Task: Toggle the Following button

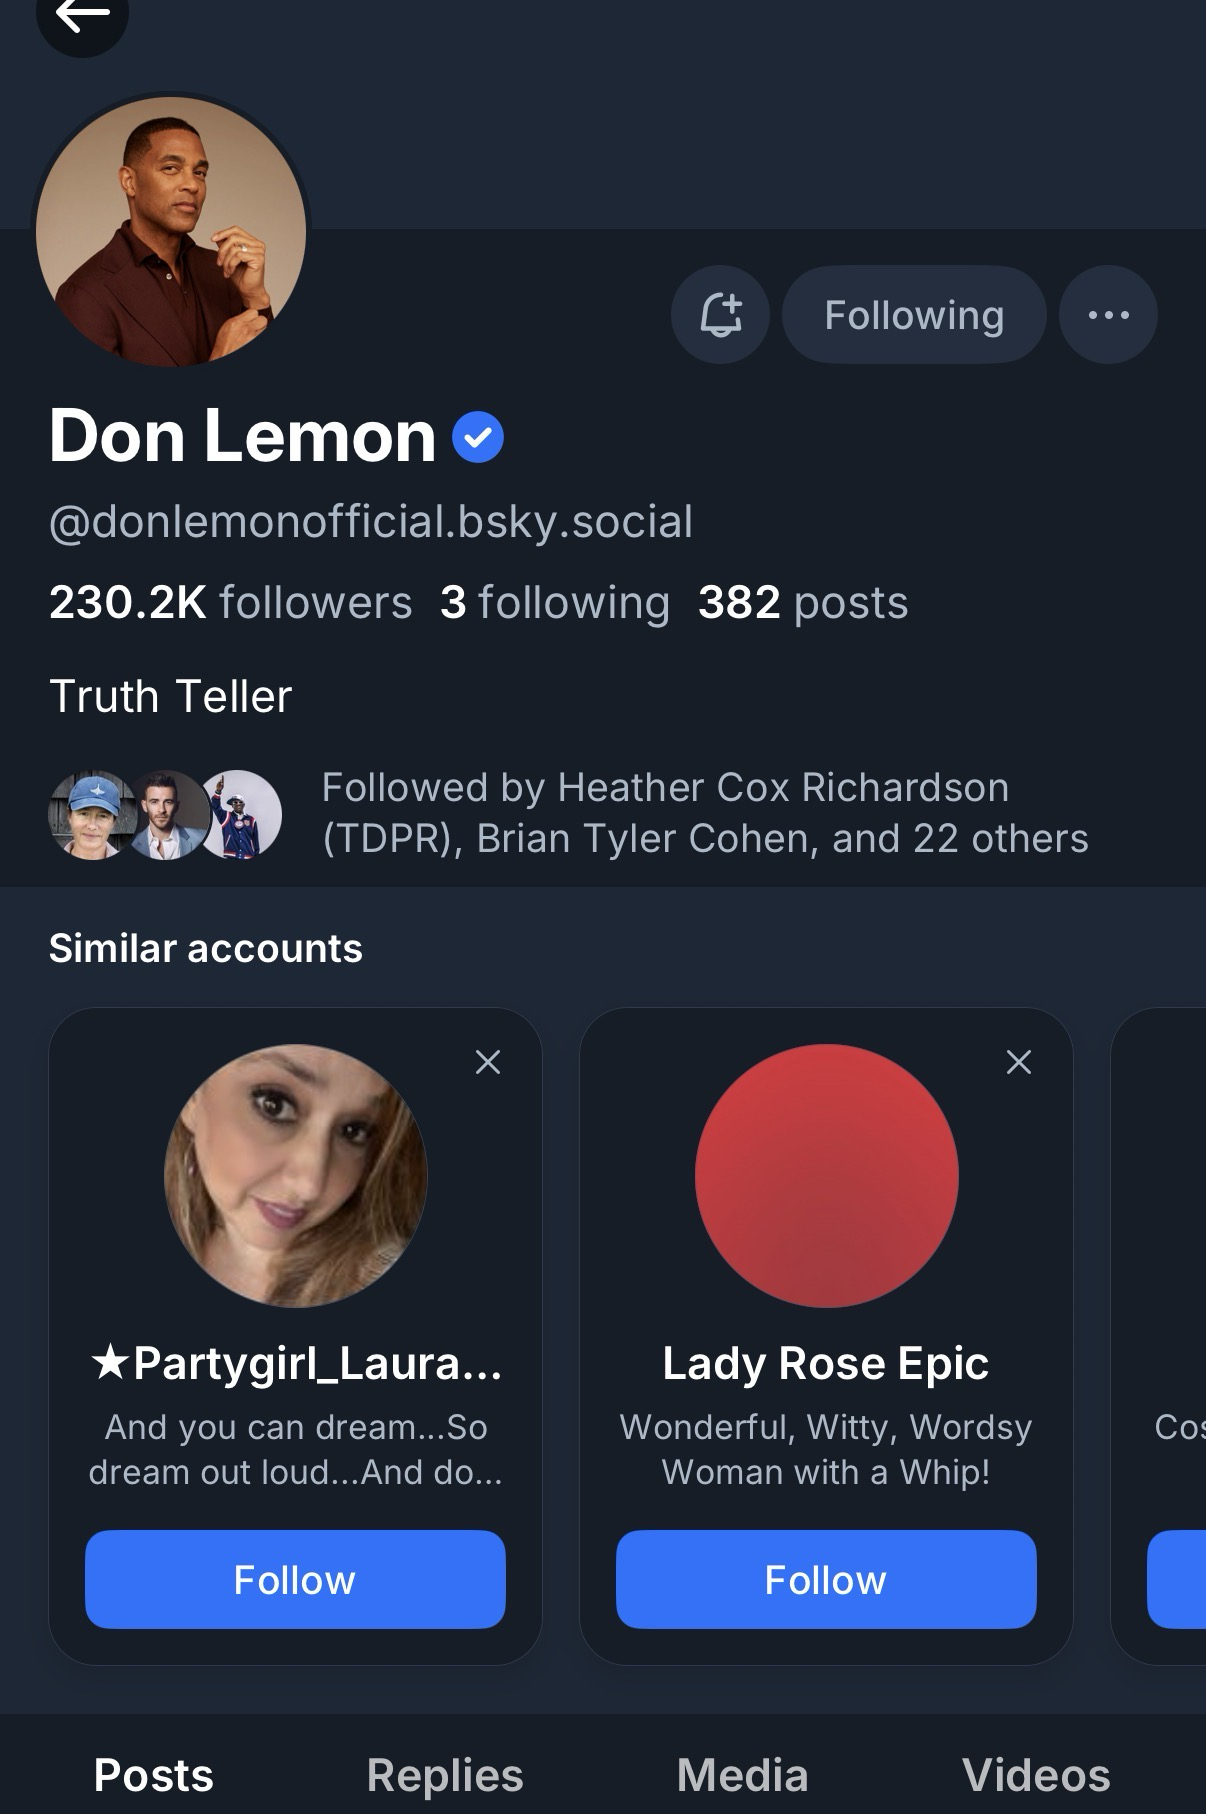Action: pos(913,315)
